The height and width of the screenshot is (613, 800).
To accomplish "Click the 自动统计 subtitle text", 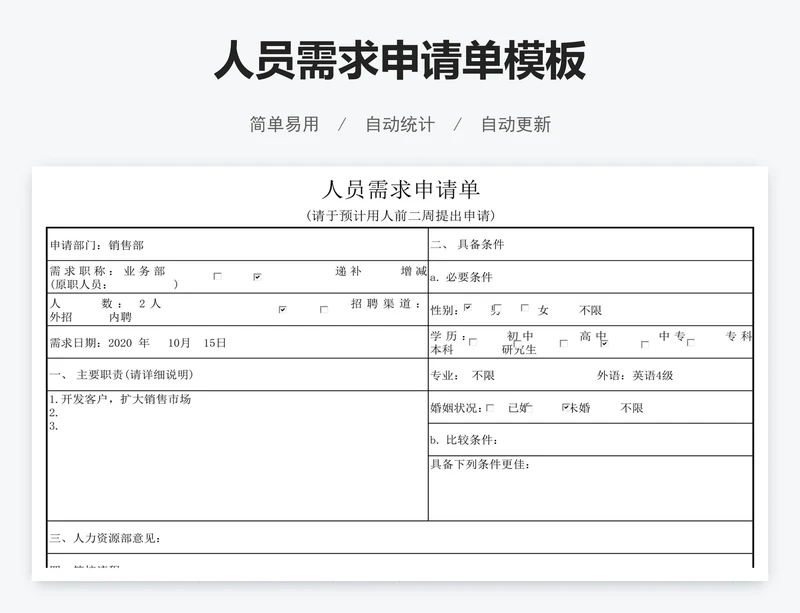I will pos(400,125).
